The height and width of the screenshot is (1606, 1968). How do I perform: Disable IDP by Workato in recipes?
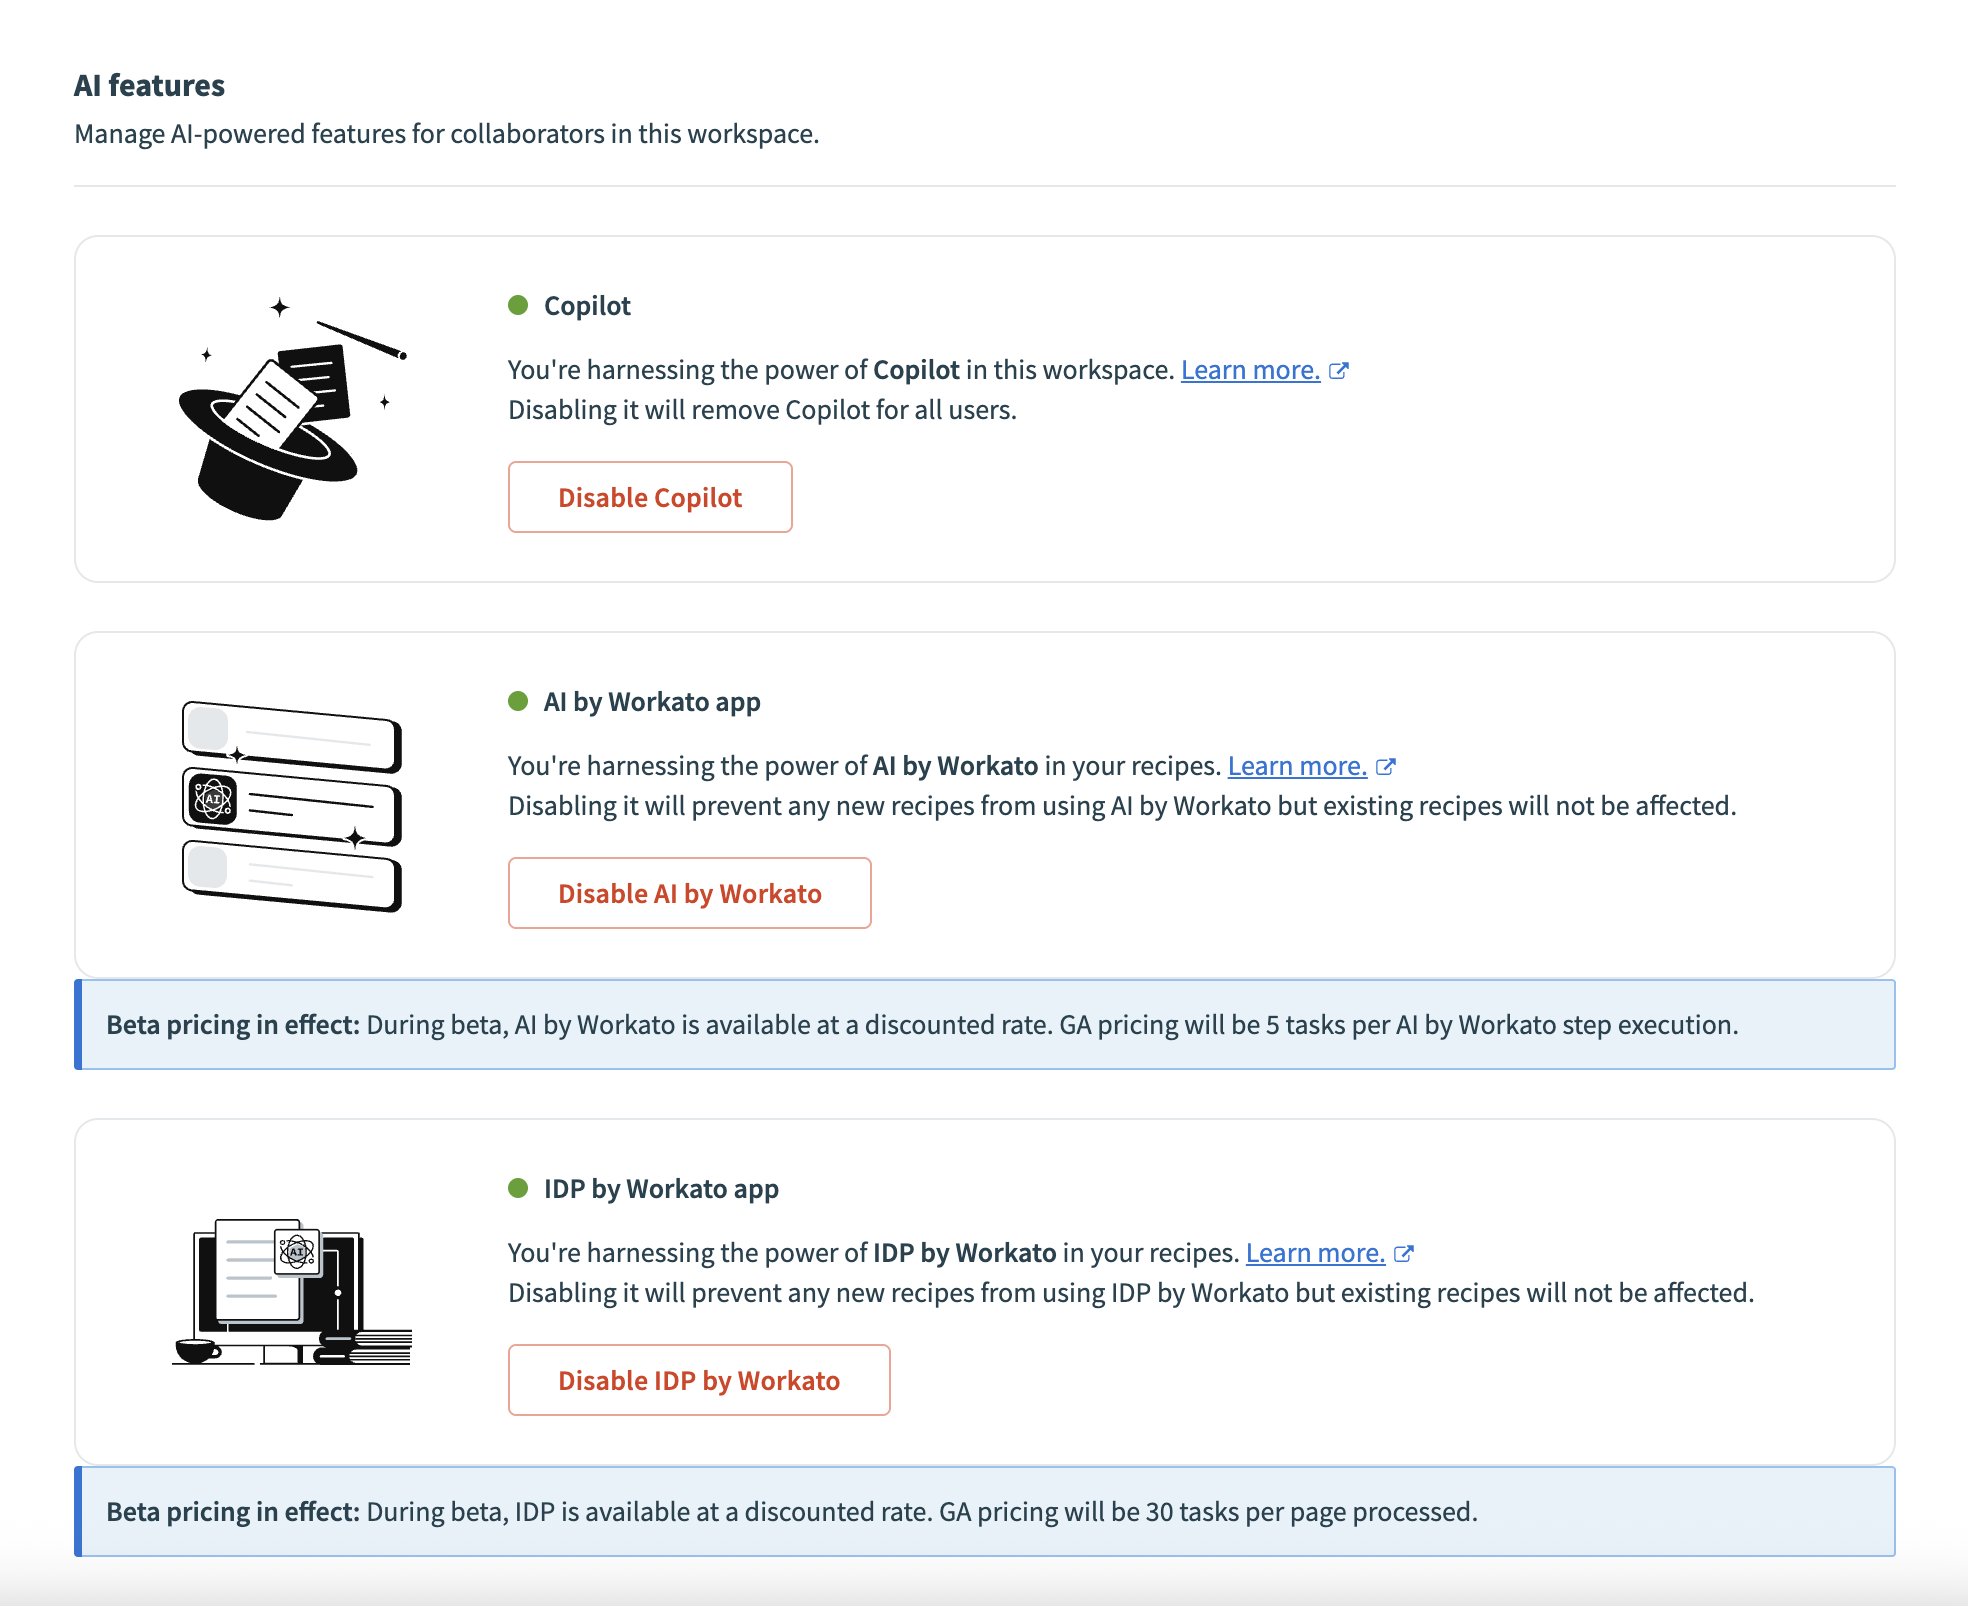click(x=698, y=1380)
